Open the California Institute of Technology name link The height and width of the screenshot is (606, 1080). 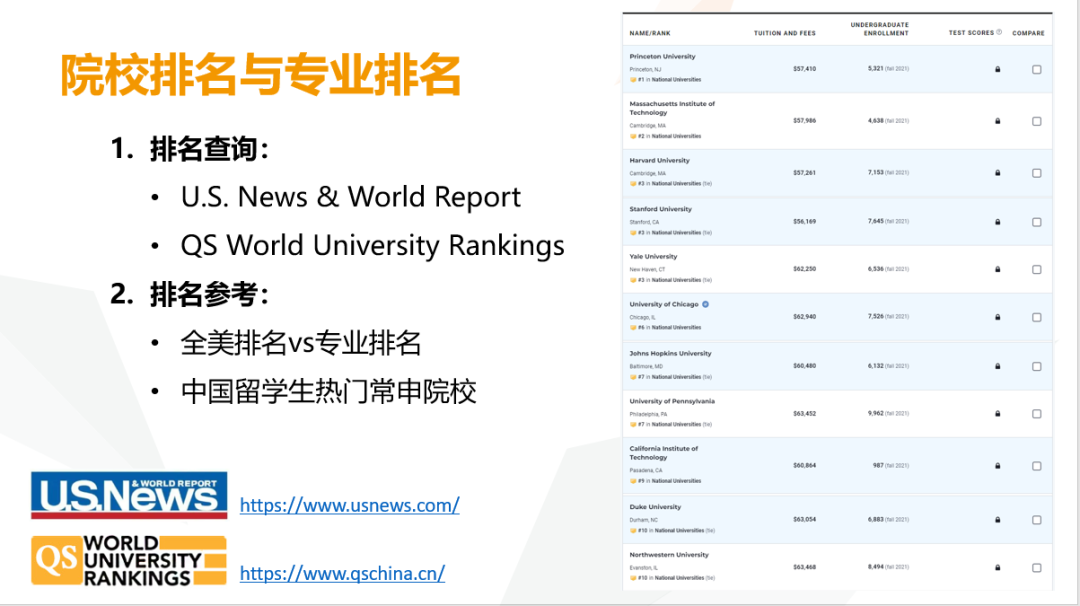(x=663, y=453)
